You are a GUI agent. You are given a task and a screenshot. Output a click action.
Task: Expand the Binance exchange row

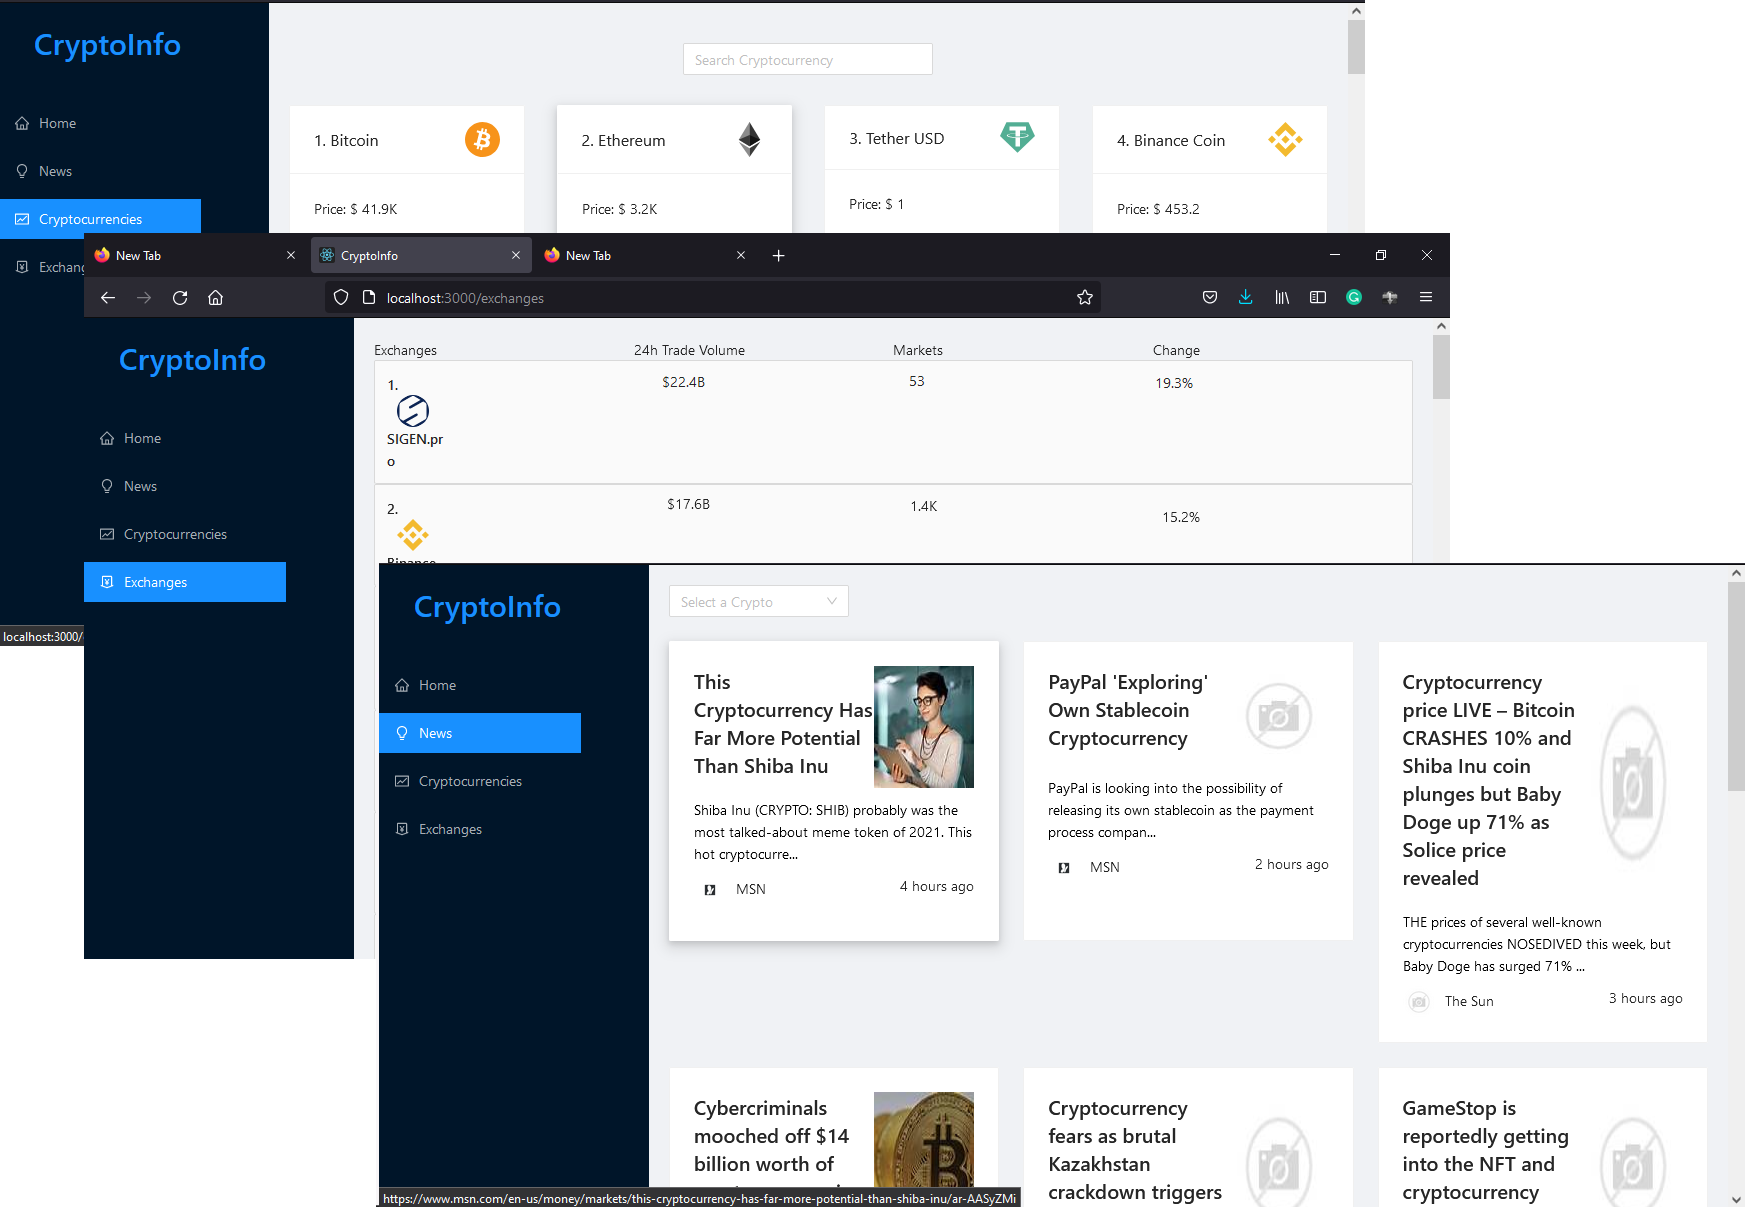(893, 524)
